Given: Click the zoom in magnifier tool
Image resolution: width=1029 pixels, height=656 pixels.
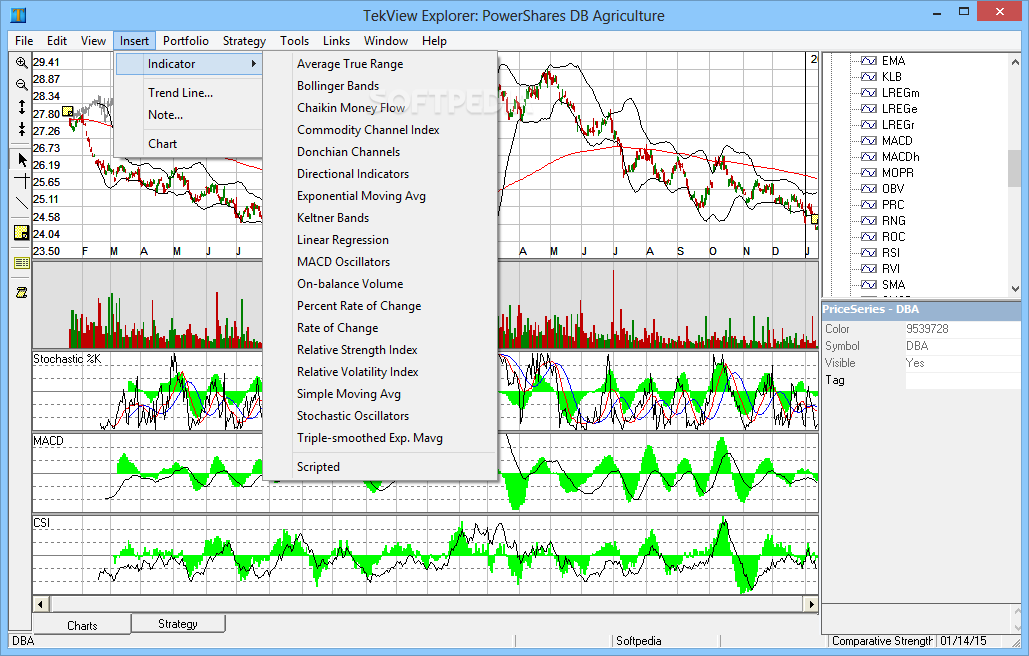Looking at the screenshot, I should click(x=22, y=63).
